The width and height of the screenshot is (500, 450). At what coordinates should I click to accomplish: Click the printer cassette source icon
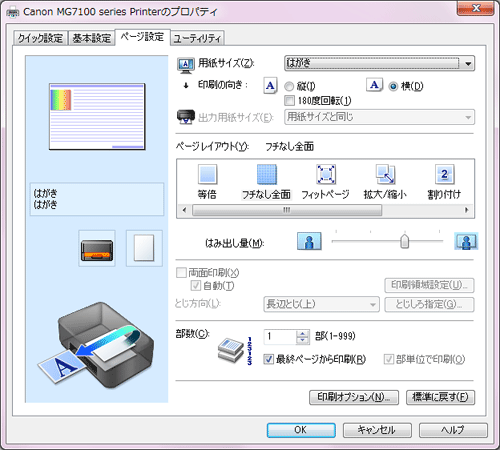[97, 249]
